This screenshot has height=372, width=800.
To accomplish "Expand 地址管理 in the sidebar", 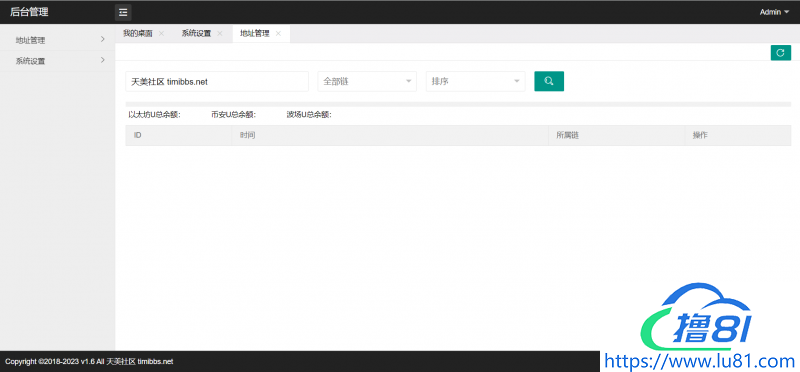I will click(x=58, y=40).
